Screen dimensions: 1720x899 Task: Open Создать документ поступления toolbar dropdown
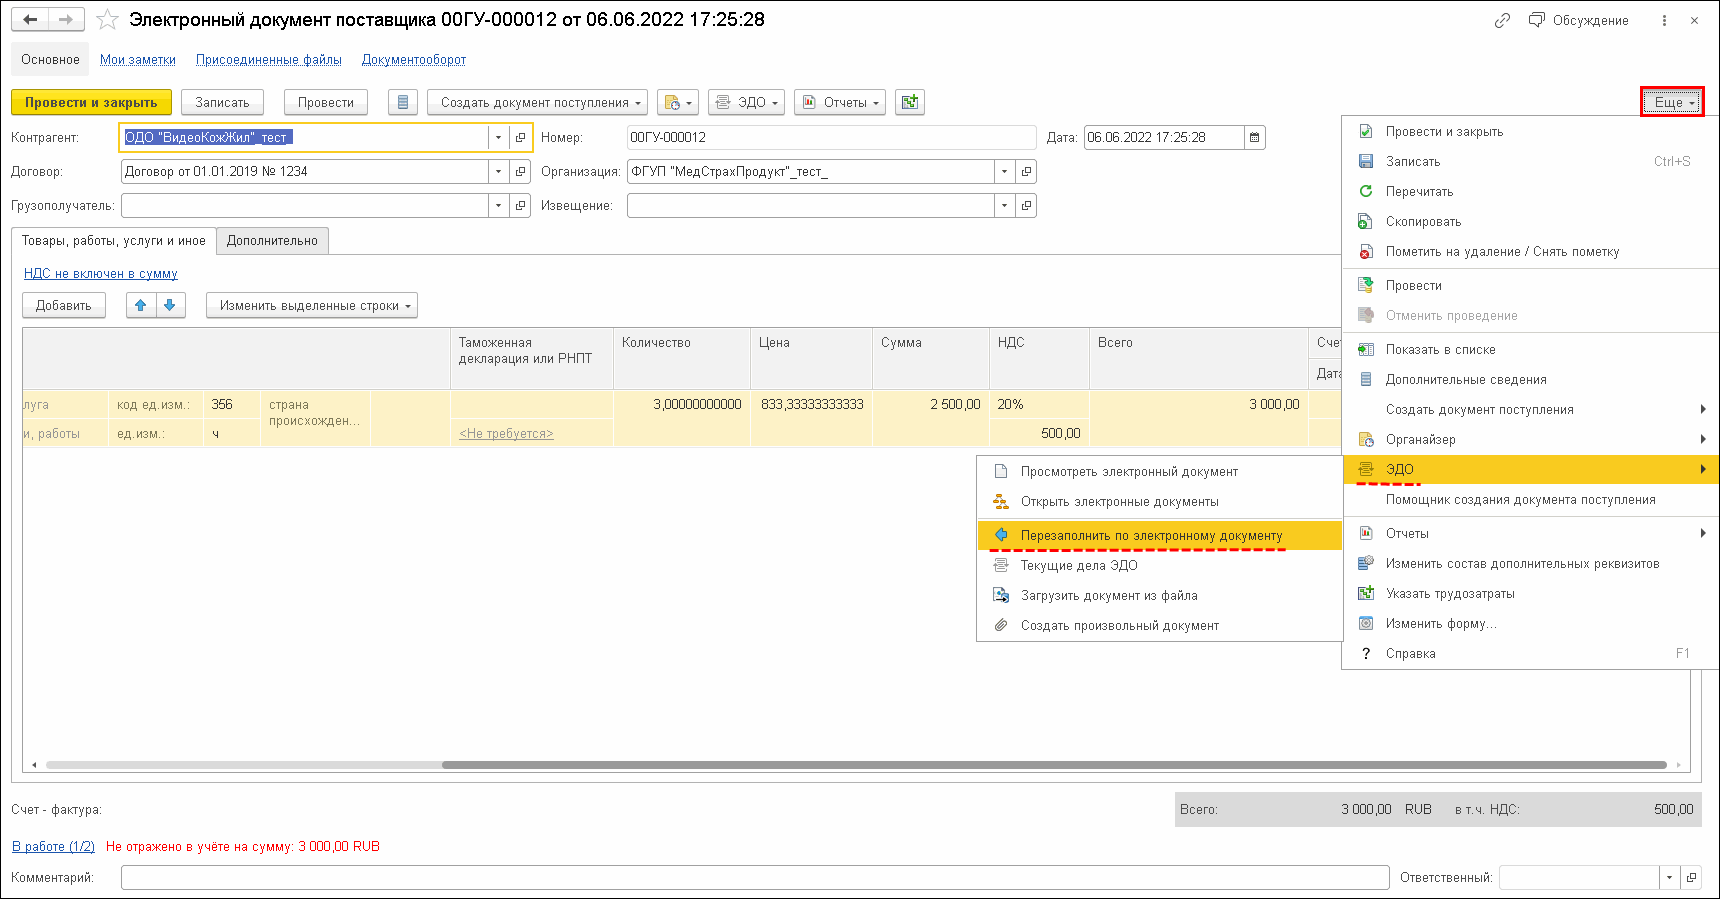pyautogui.click(x=538, y=102)
